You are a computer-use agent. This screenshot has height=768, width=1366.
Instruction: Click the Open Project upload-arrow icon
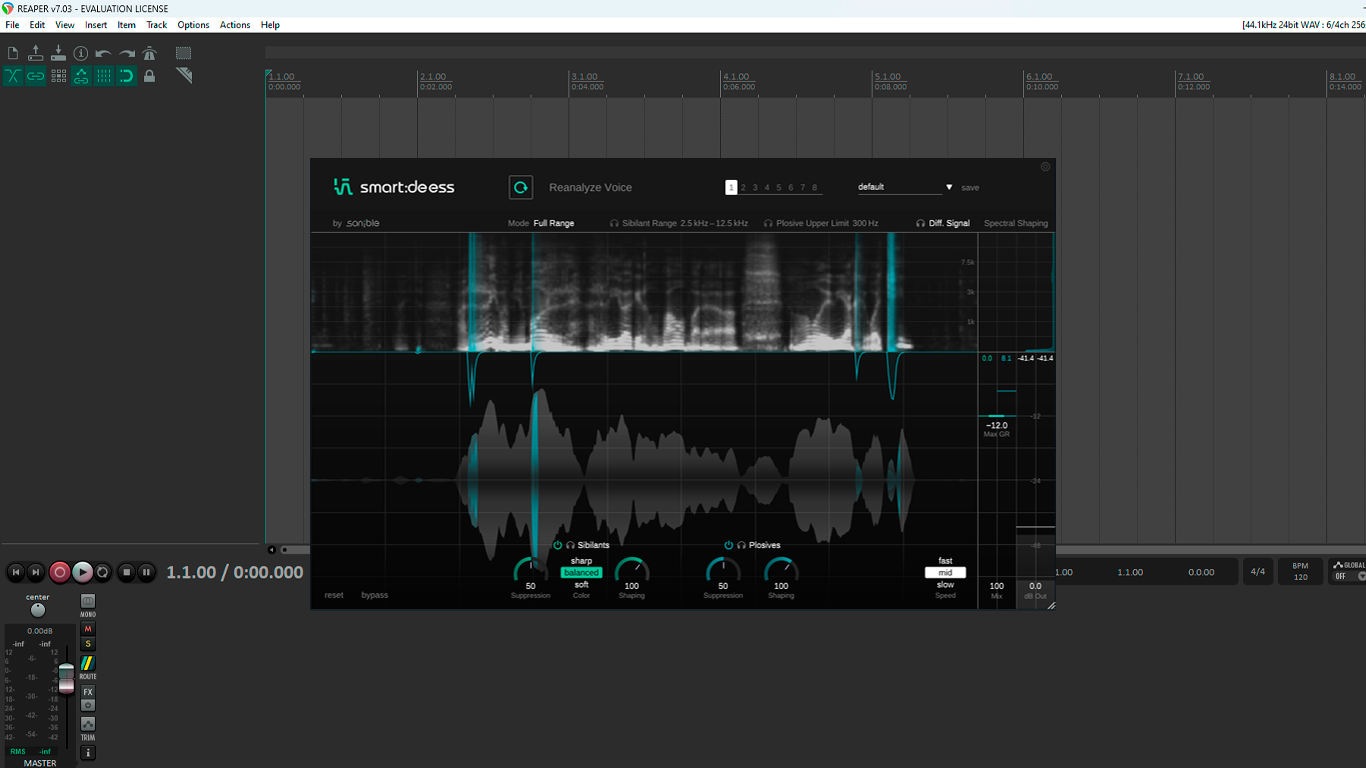[36, 53]
